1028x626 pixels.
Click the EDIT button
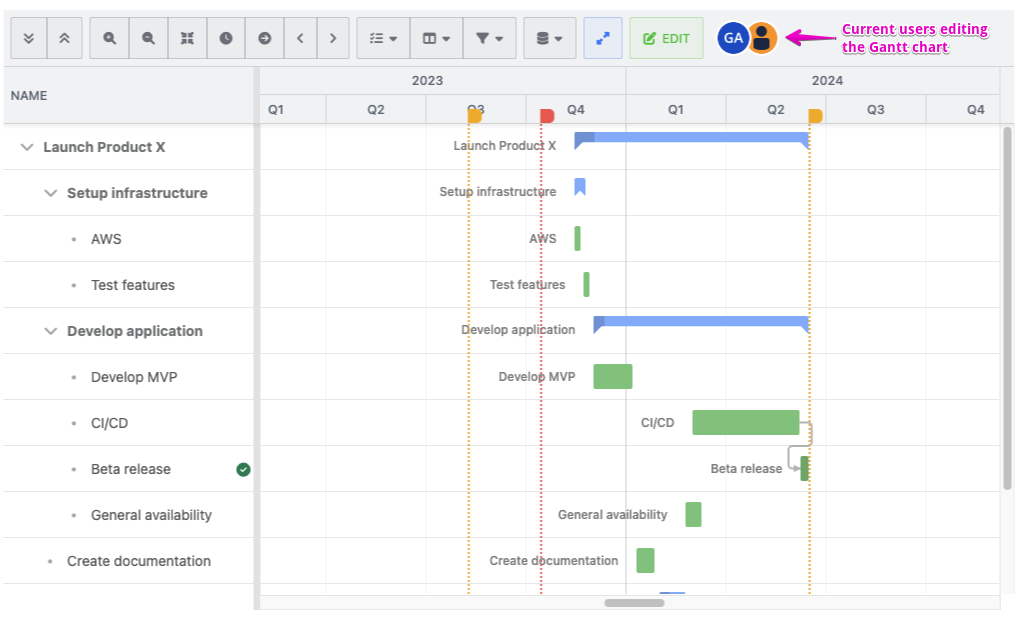(666, 38)
